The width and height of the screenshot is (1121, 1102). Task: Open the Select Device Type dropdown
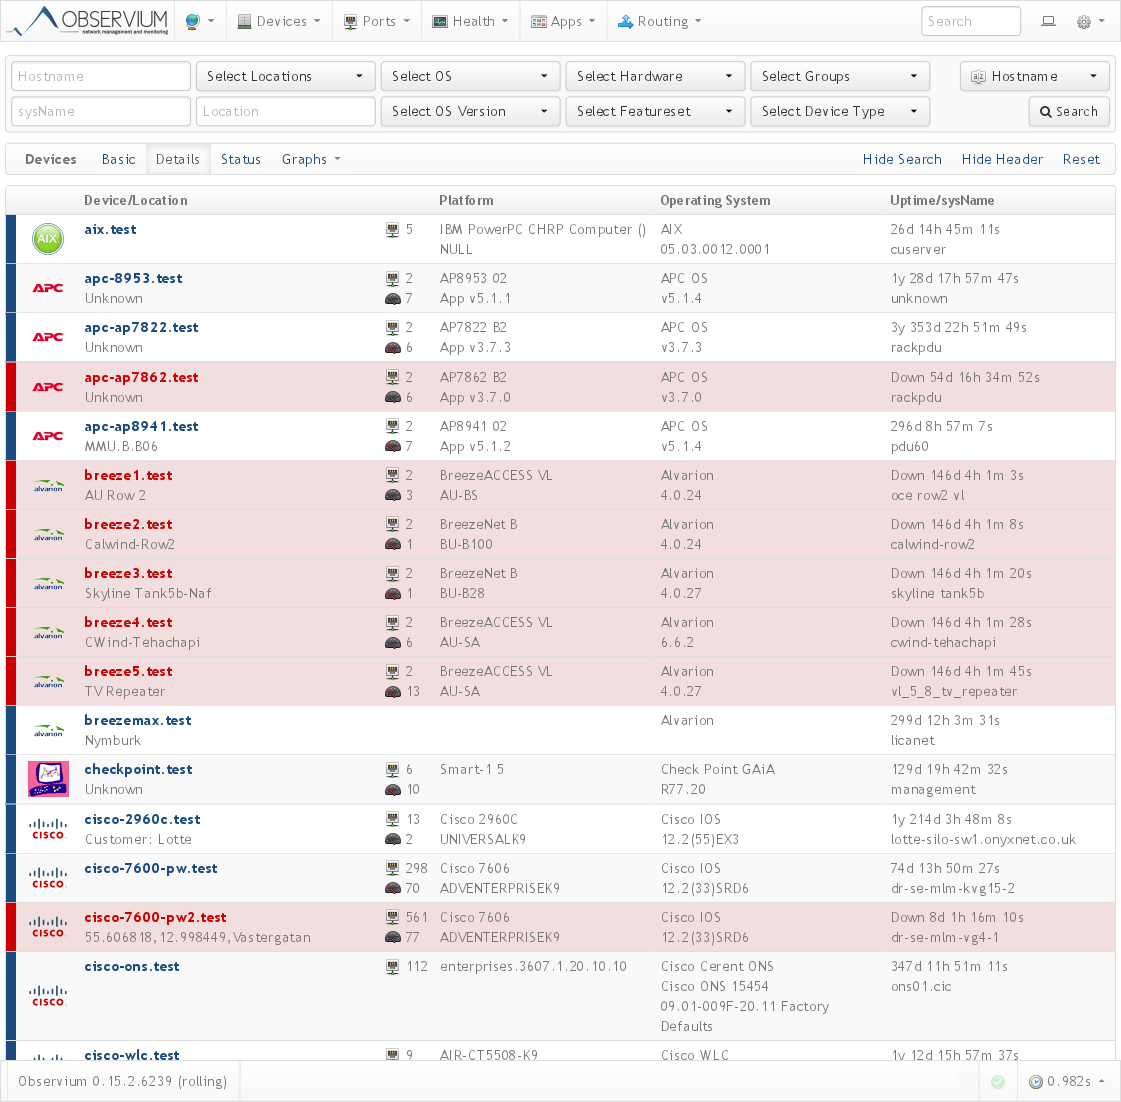click(x=840, y=112)
